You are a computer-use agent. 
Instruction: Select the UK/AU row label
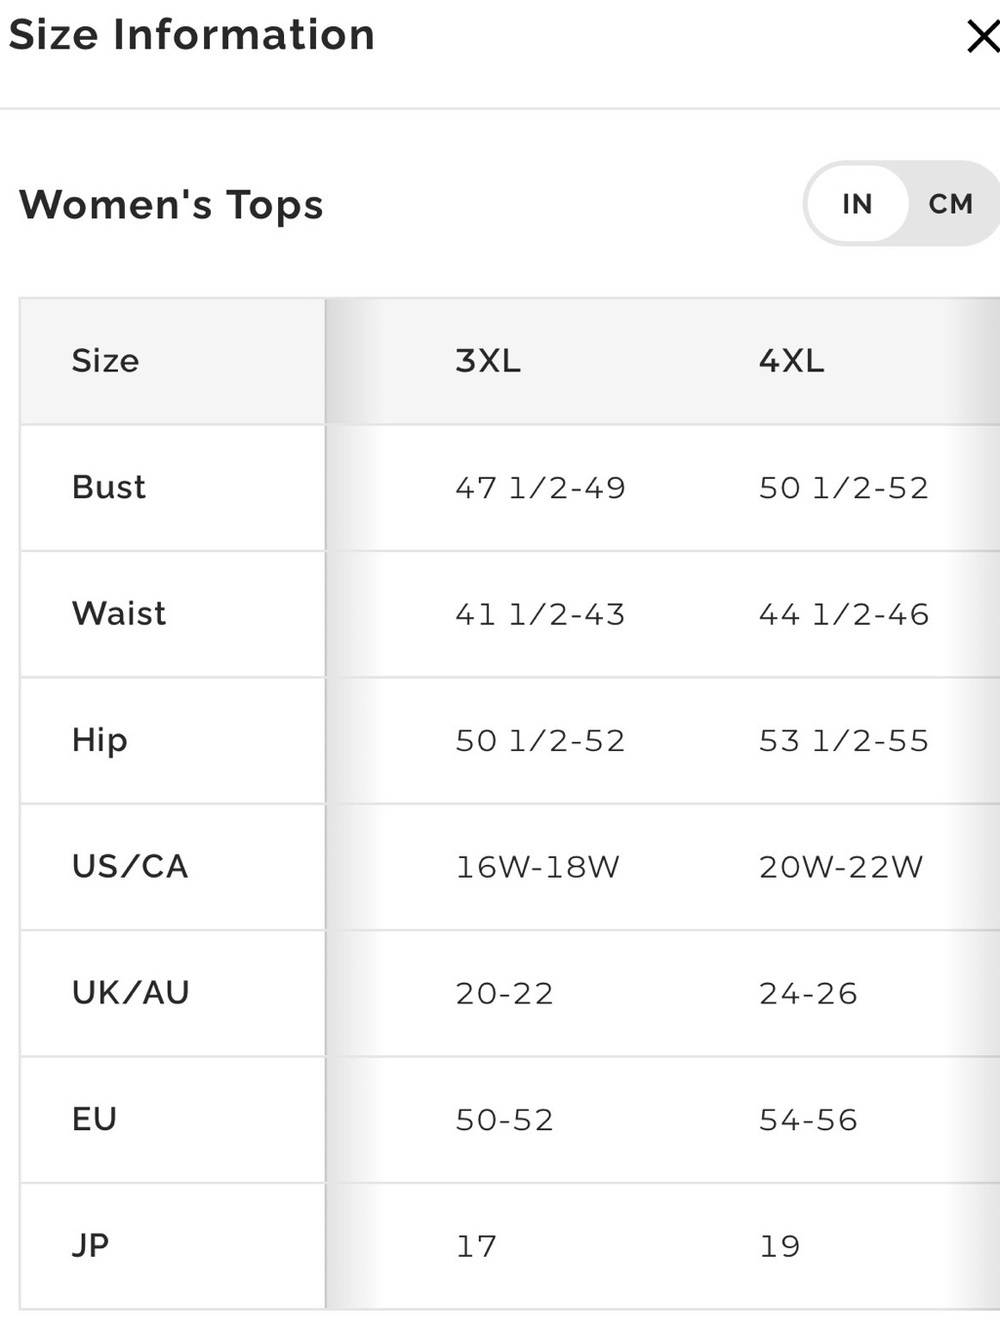click(x=131, y=992)
